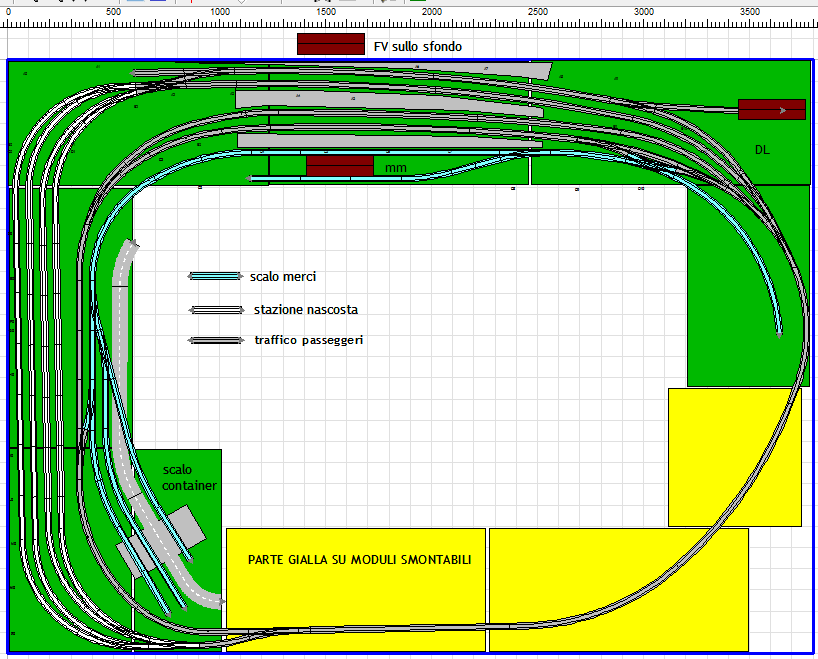Select the legend track sample for traffico passeggeri
The height and width of the screenshot is (659, 818).
click(x=215, y=341)
